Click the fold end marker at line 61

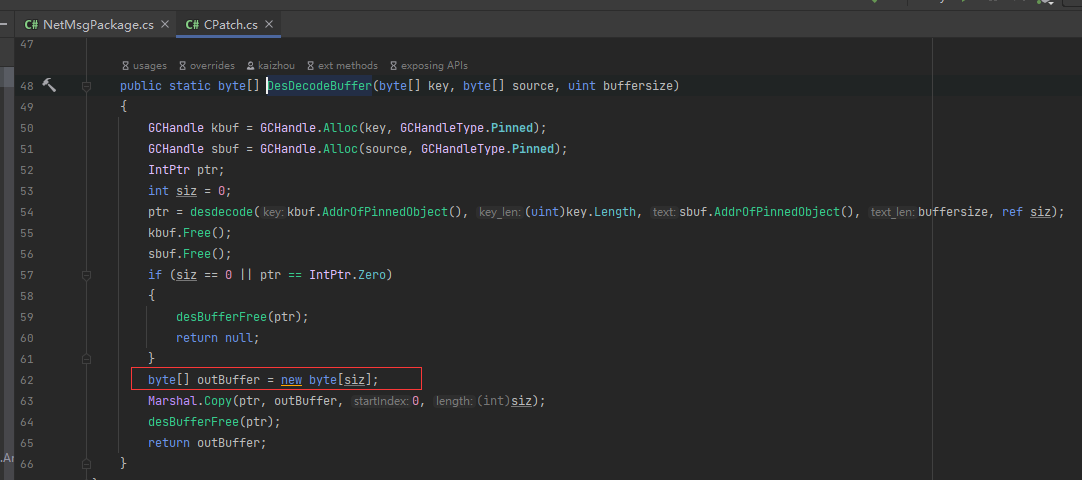click(87, 358)
